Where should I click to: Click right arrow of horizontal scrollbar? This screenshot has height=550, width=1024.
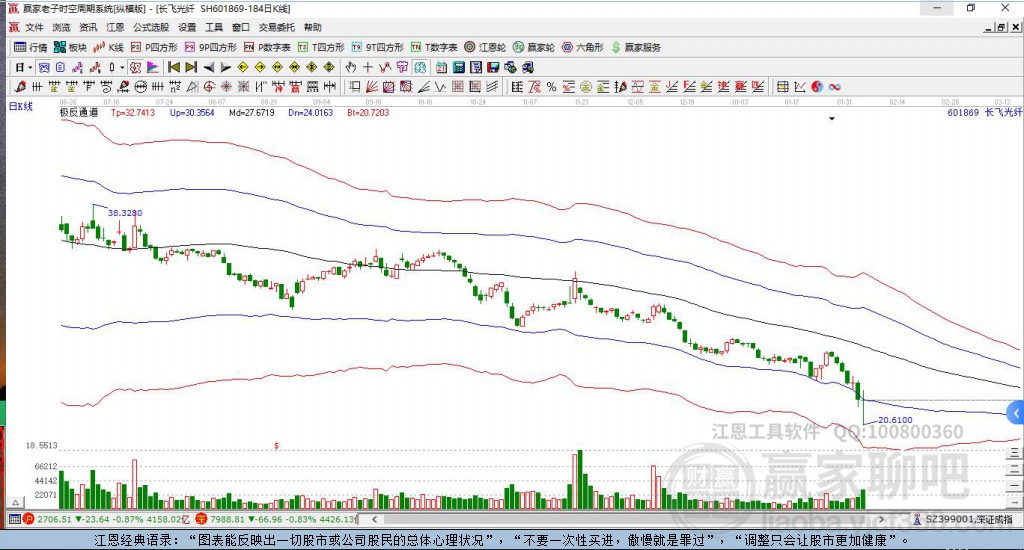(881, 519)
